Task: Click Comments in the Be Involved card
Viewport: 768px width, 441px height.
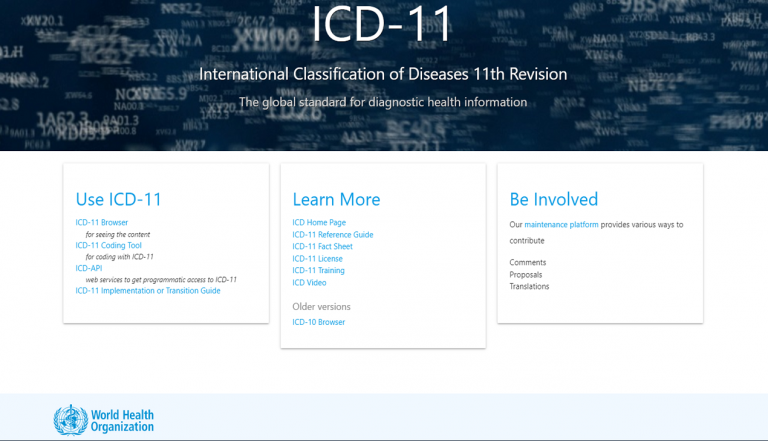Action: click(x=528, y=262)
